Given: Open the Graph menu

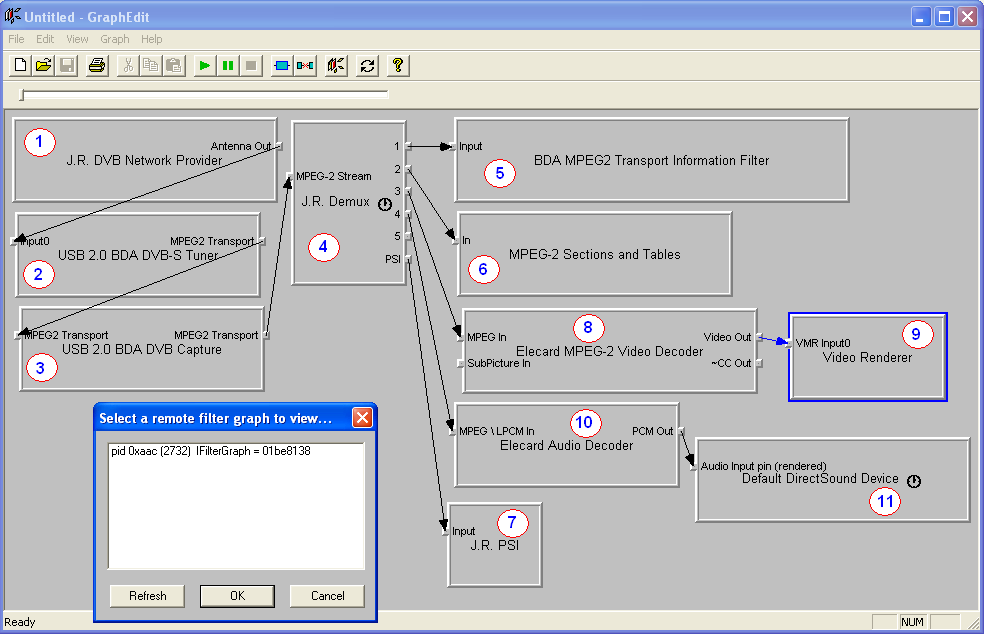Looking at the screenshot, I should [115, 39].
